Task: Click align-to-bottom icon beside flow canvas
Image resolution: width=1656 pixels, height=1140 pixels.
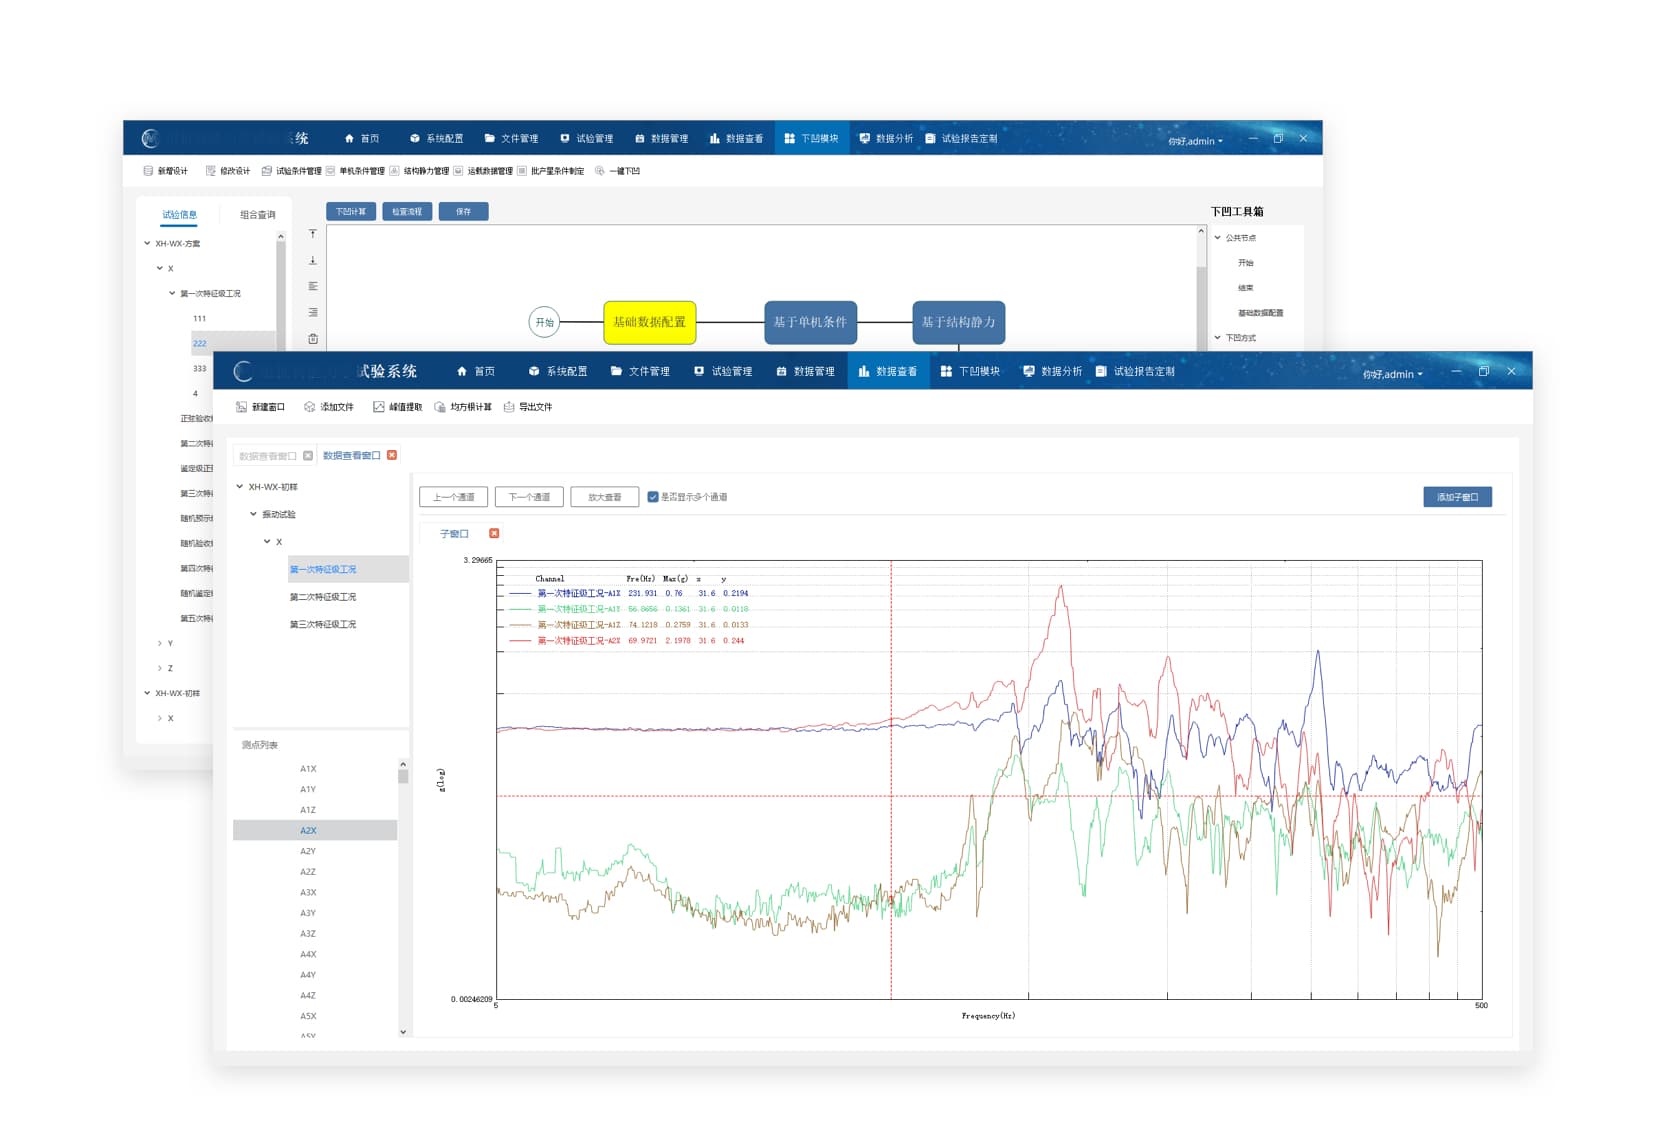Action: pos(313,260)
